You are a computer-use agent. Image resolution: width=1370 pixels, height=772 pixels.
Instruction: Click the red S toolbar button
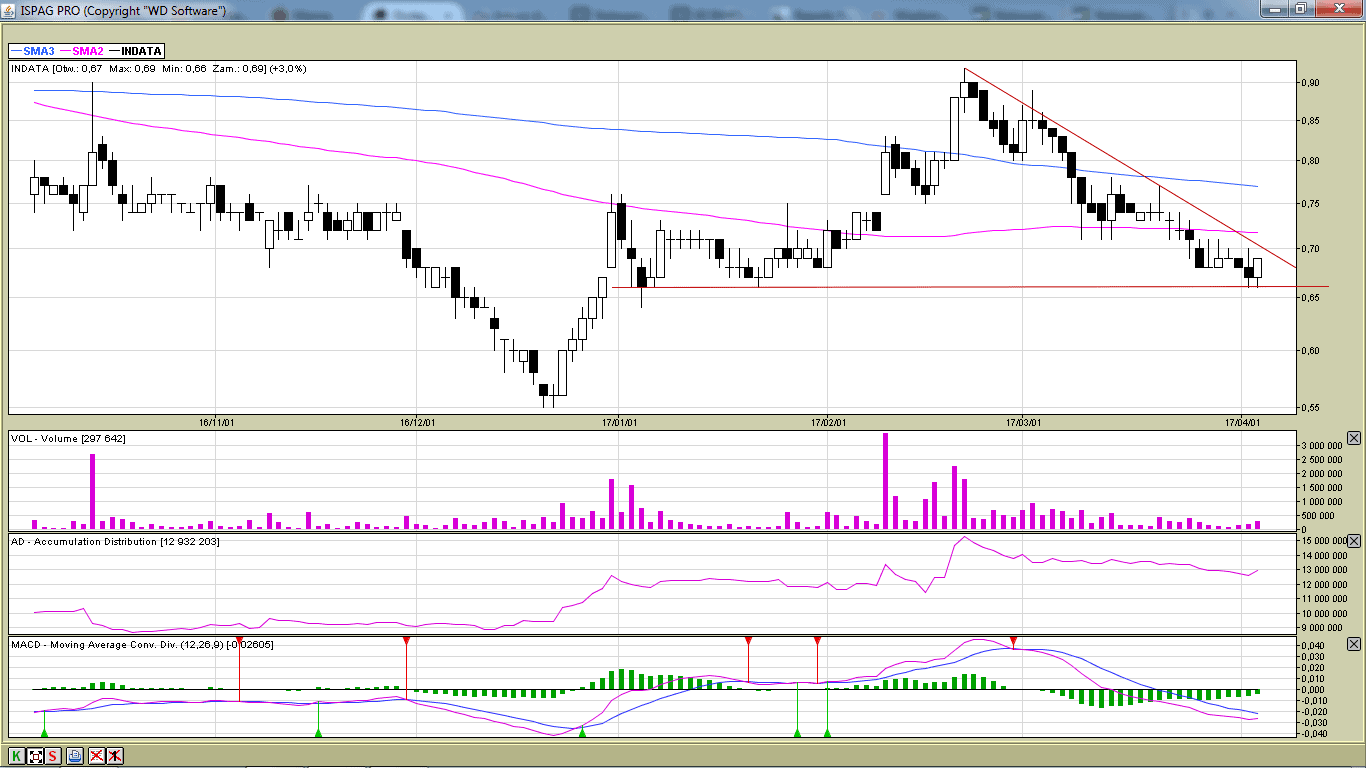[x=53, y=756]
